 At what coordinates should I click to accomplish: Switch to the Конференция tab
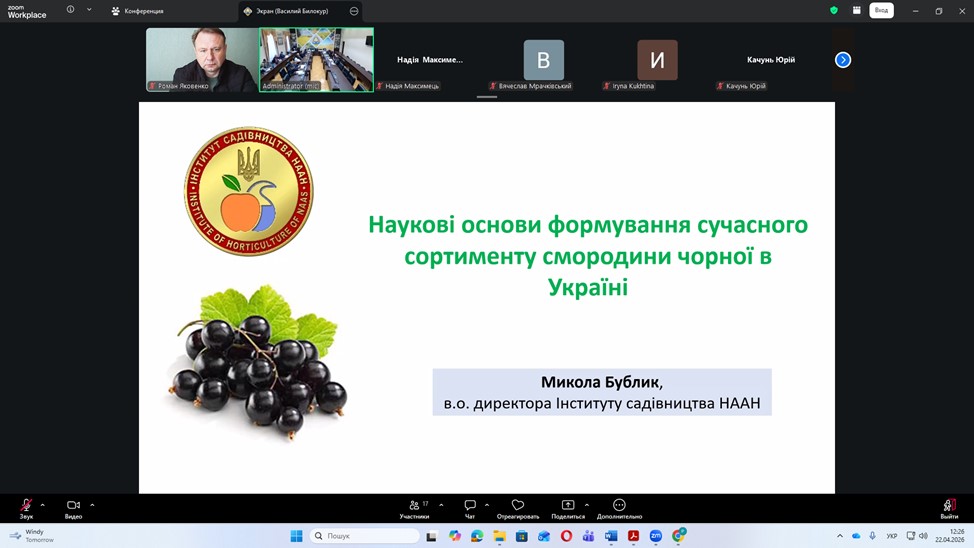tap(138, 11)
